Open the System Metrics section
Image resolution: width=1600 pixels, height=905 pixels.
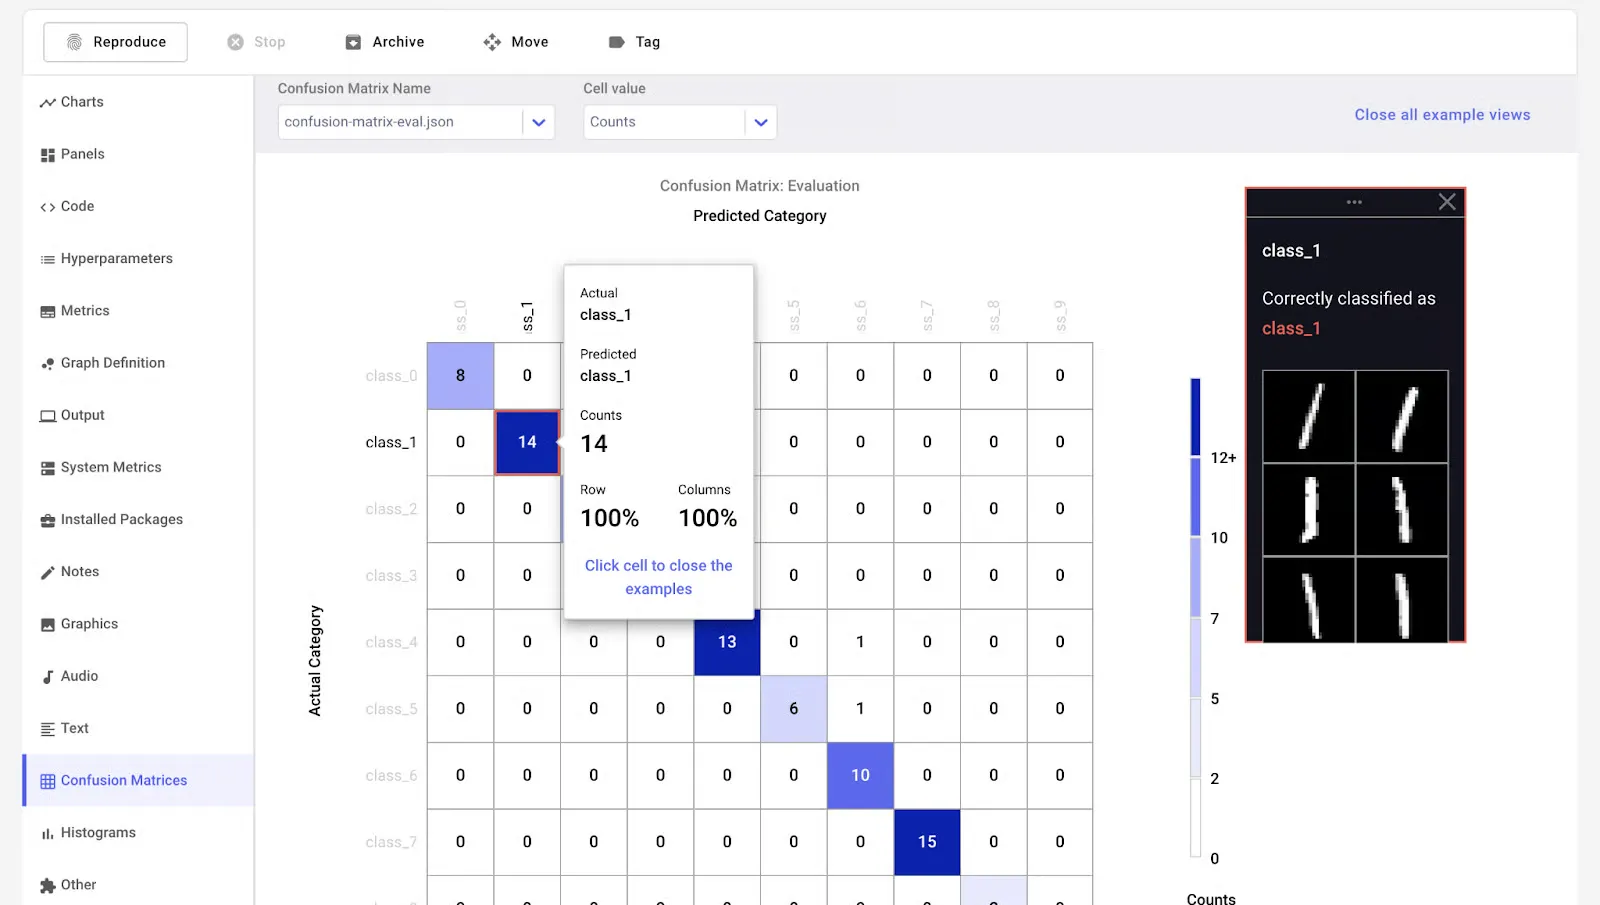click(x=111, y=467)
